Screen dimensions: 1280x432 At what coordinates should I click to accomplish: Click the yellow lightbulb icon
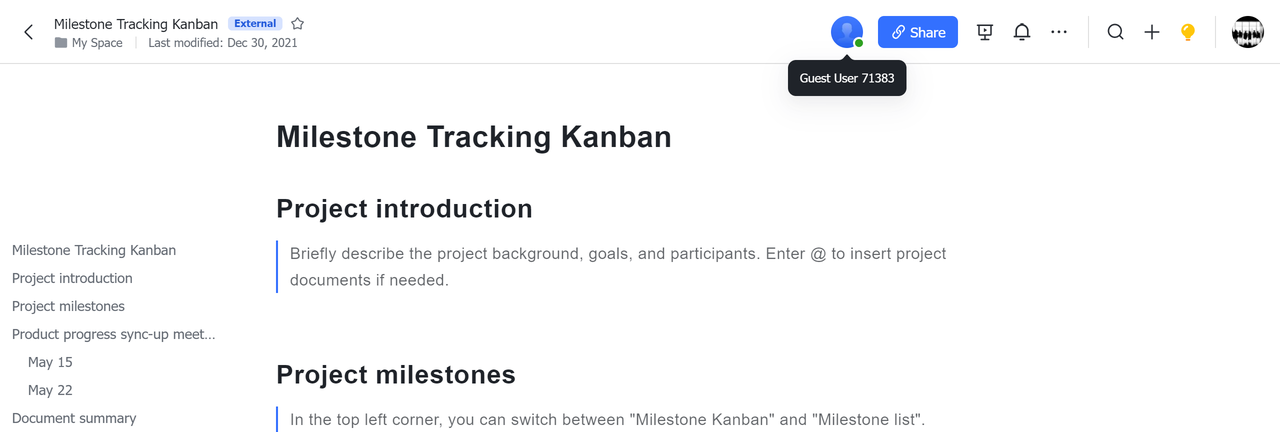pyautogui.click(x=1188, y=32)
